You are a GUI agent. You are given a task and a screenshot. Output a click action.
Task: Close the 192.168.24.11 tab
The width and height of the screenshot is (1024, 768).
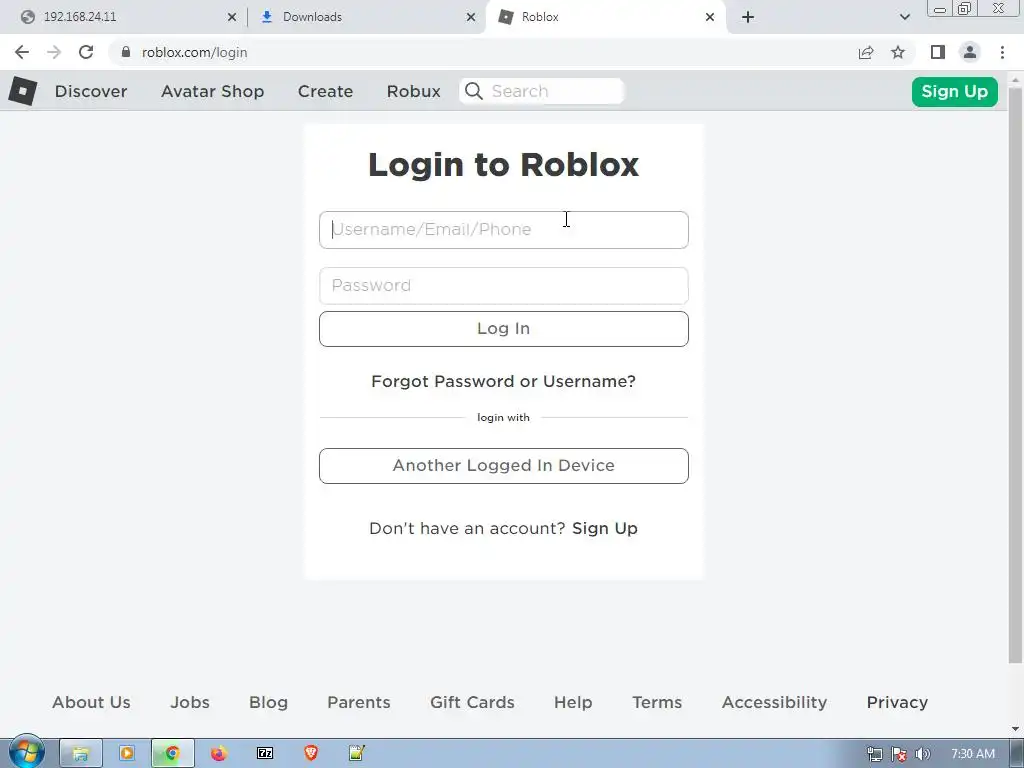232,17
